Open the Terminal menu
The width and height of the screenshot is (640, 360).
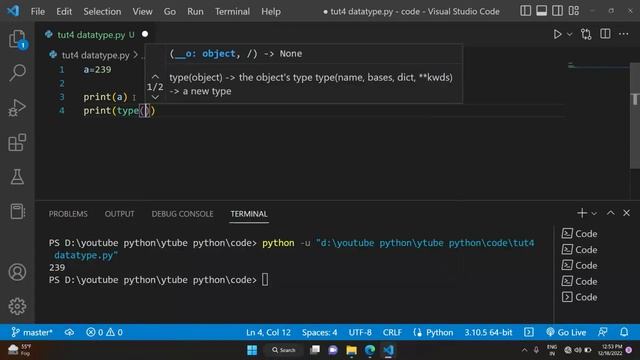[232, 11]
